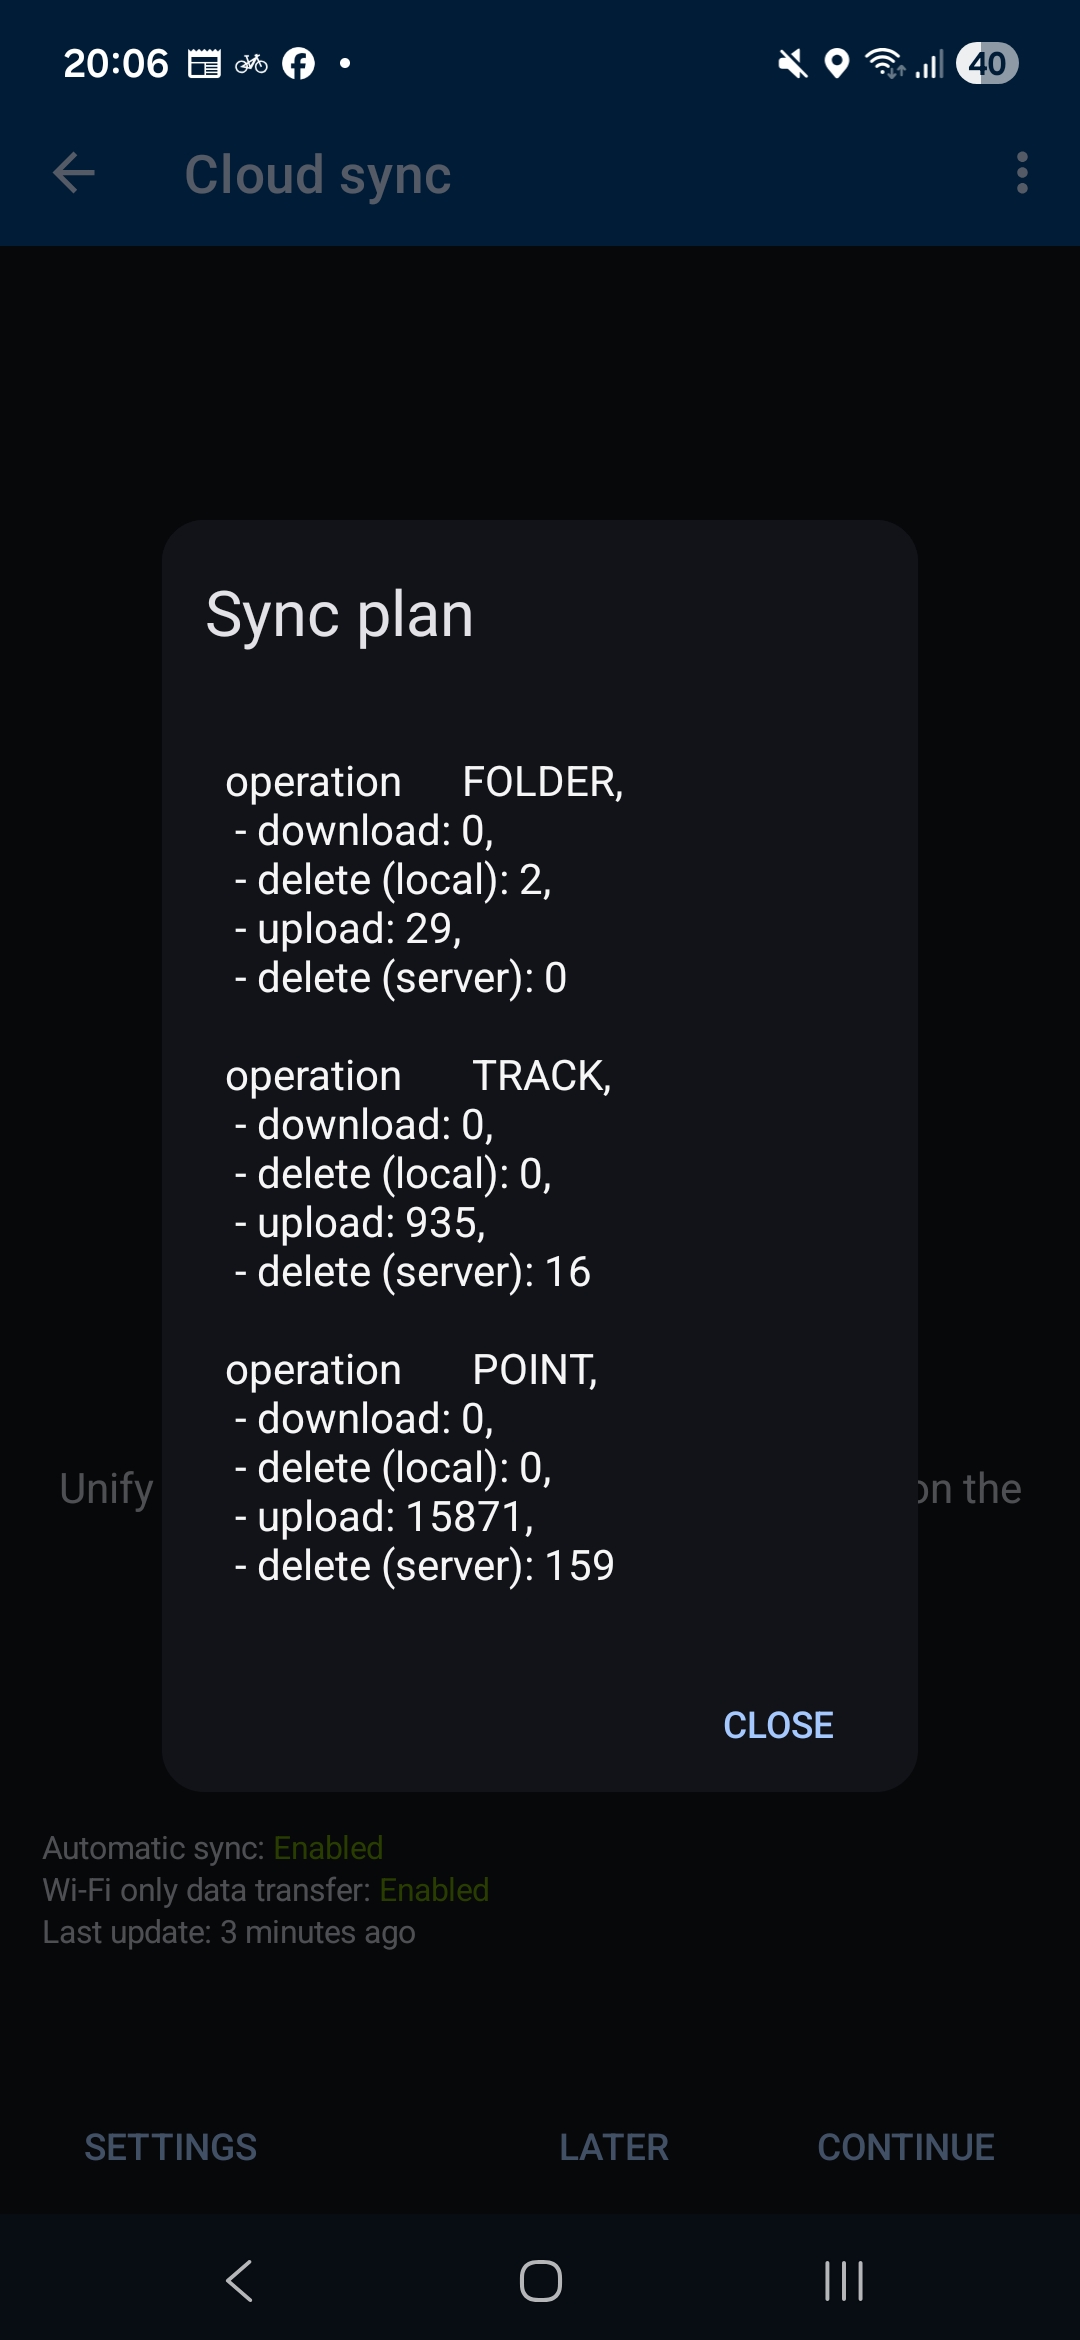Tap the Automatic sync Enabled status
Image resolution: width=1080 pixels, height=2340 pixels.
328,1848
